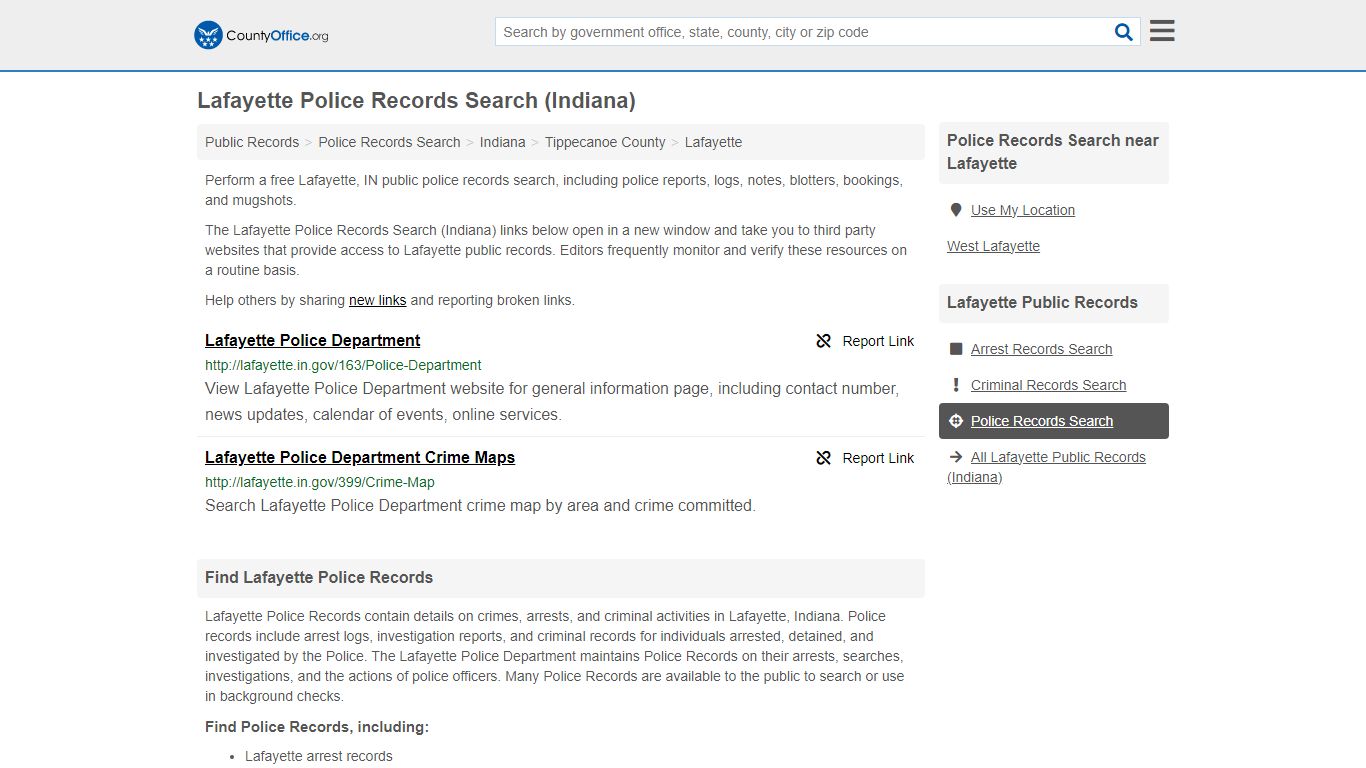Go to Police Records Search in the breadcrumb
1366x768 pixels.
[x=389, y=142]
